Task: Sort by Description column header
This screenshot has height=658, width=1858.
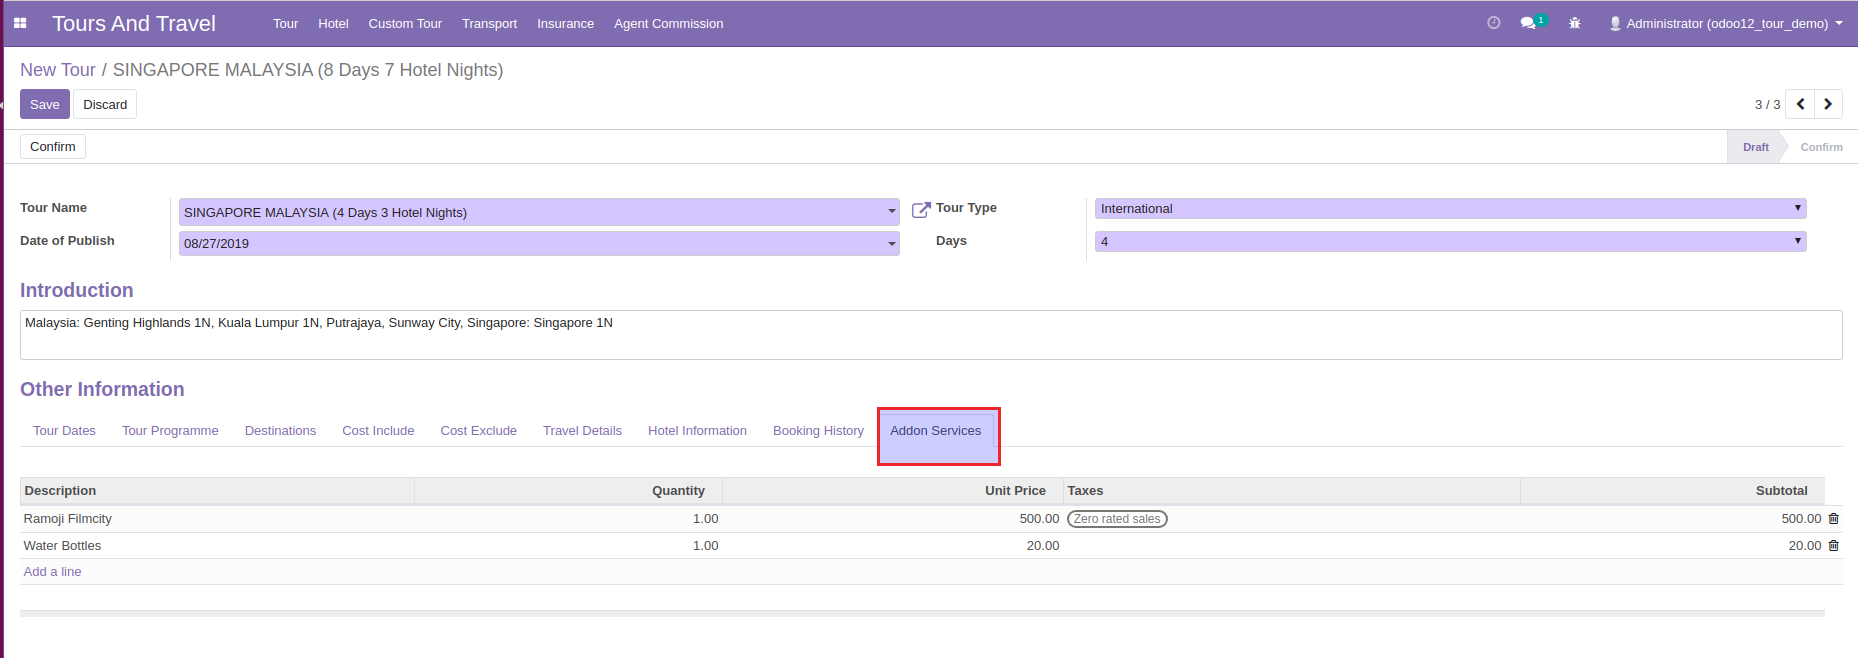Action: tap(217, 491)
